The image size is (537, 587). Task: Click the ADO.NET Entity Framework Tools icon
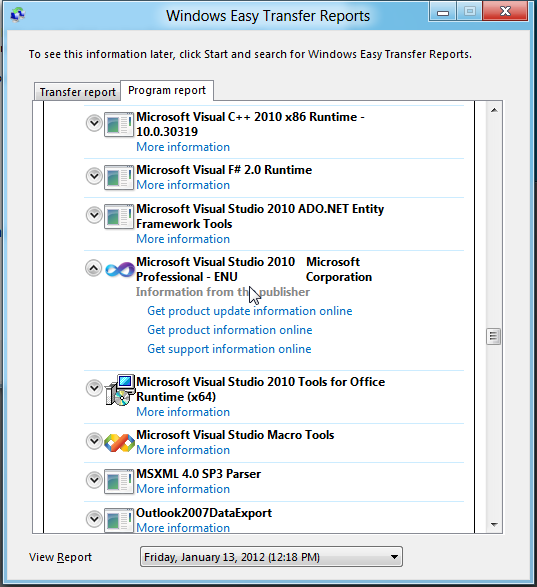(119, 216)
